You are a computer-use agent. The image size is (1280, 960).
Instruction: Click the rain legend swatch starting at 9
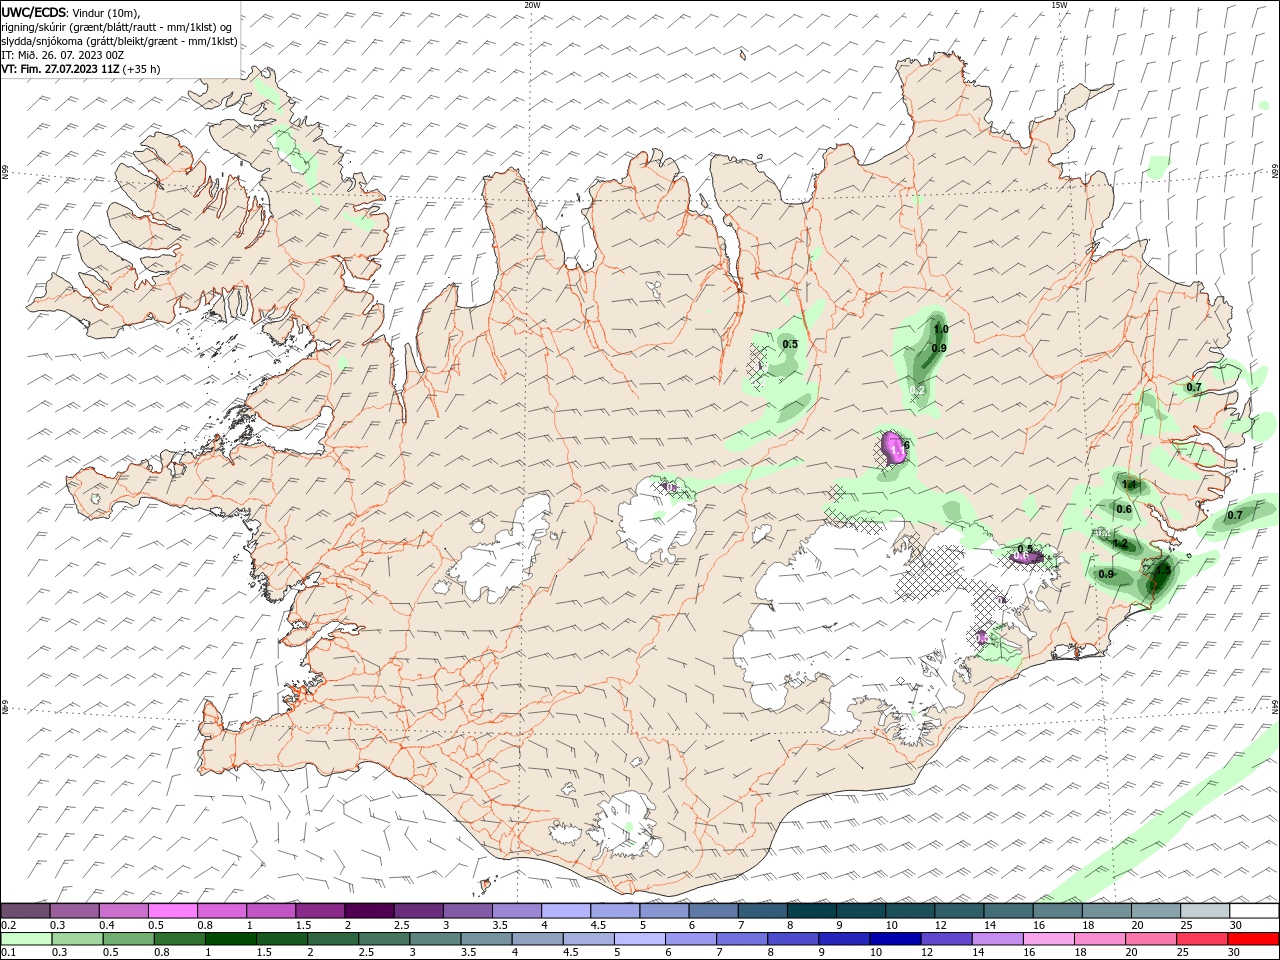click(x=843, y=938)
